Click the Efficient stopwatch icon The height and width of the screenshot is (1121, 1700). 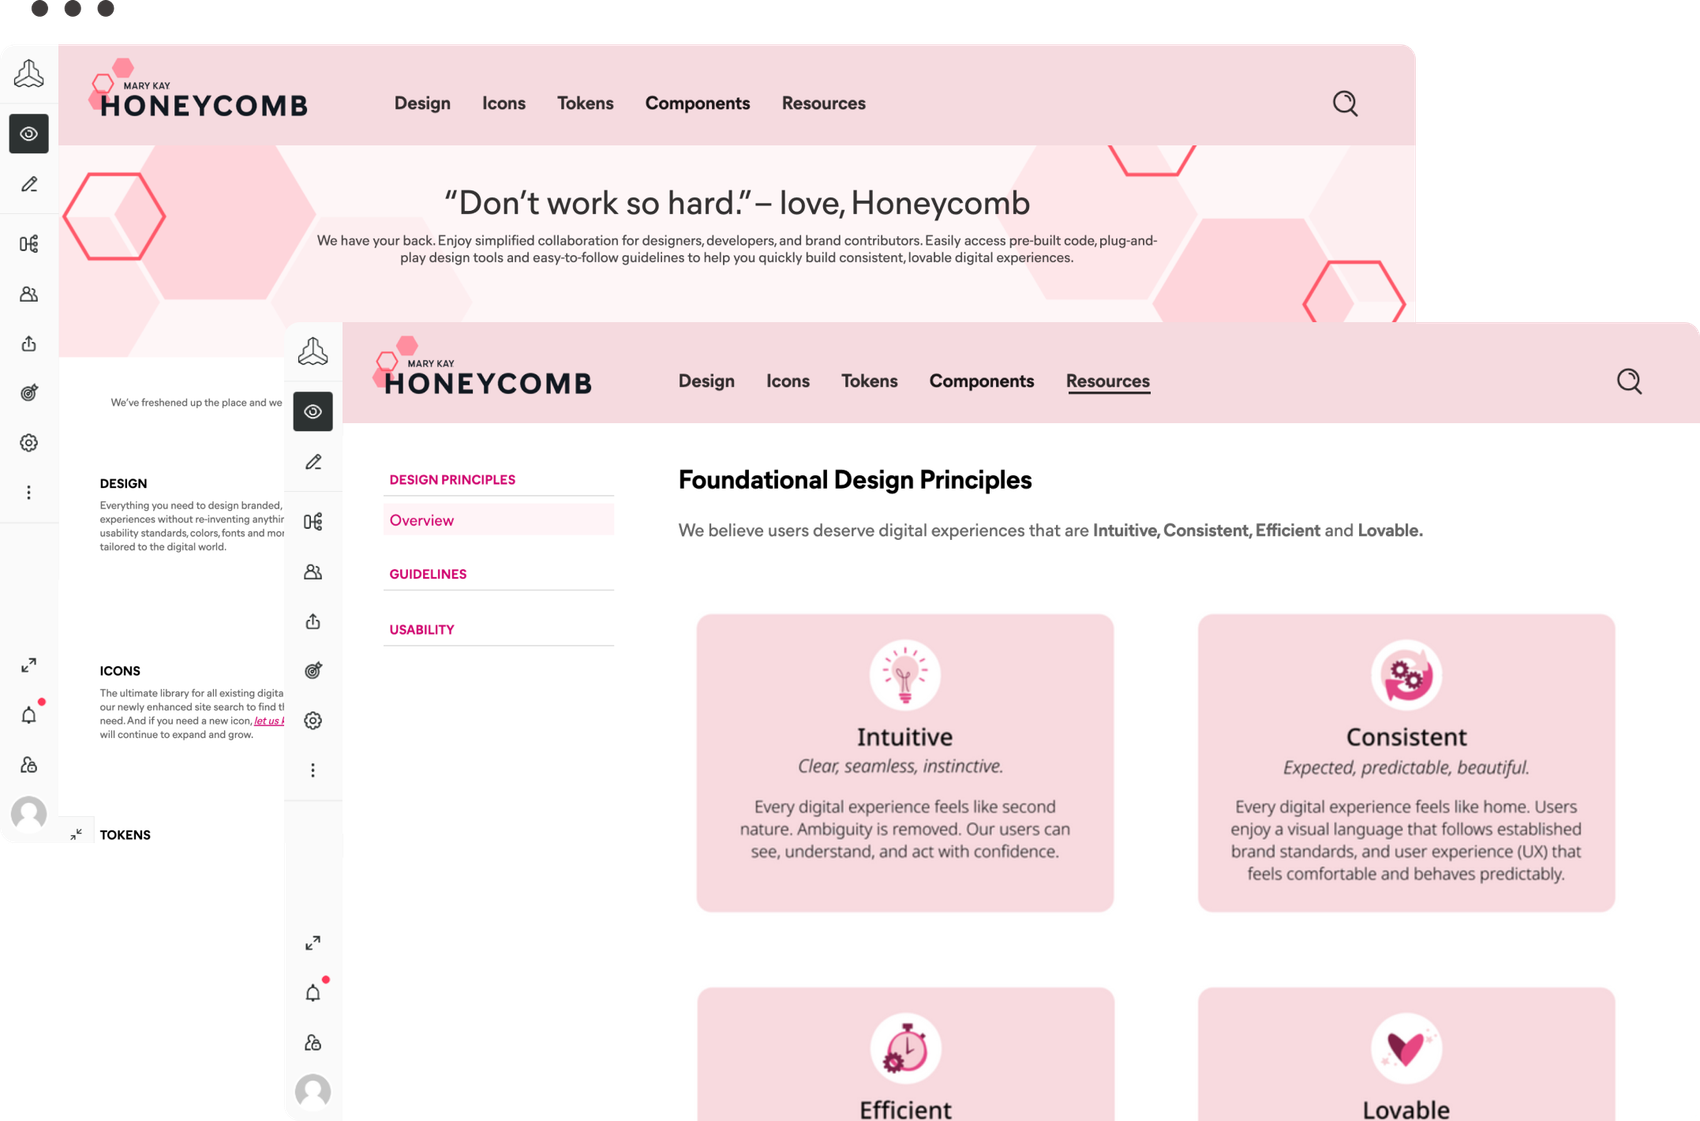(x=905, y=1049)
